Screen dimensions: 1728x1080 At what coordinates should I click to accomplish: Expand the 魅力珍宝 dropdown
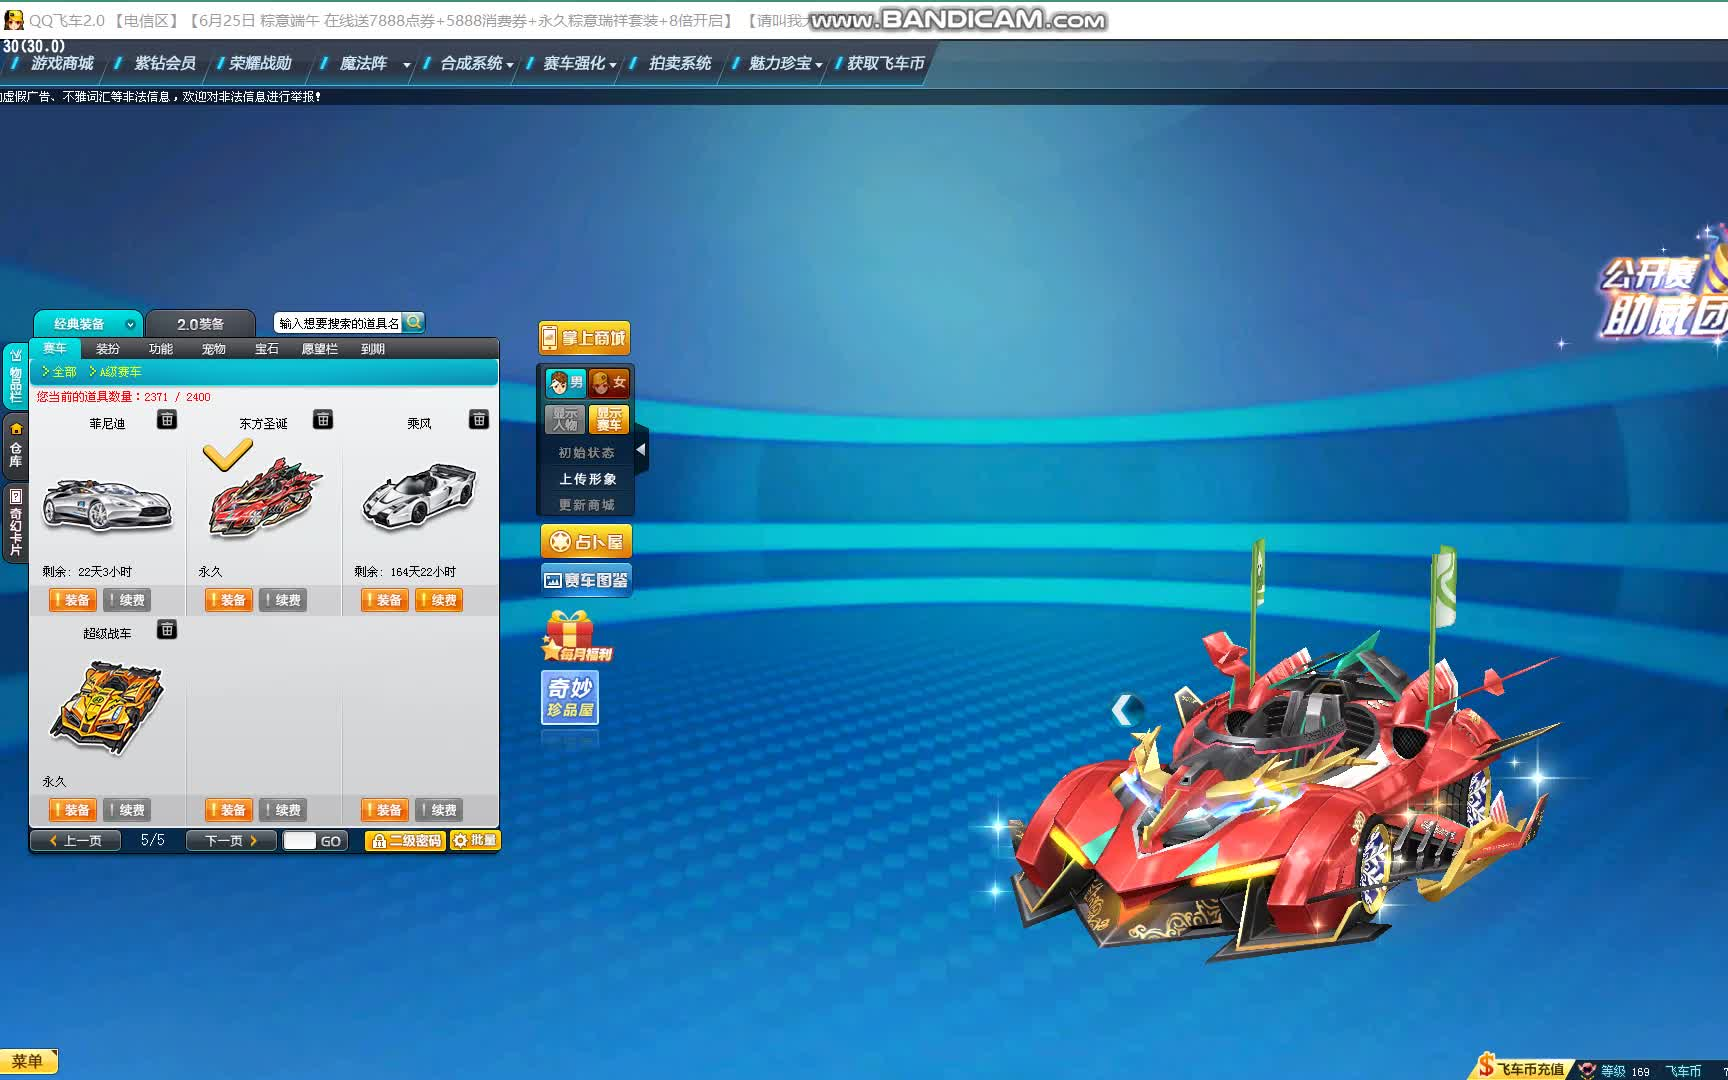(819, 65)
